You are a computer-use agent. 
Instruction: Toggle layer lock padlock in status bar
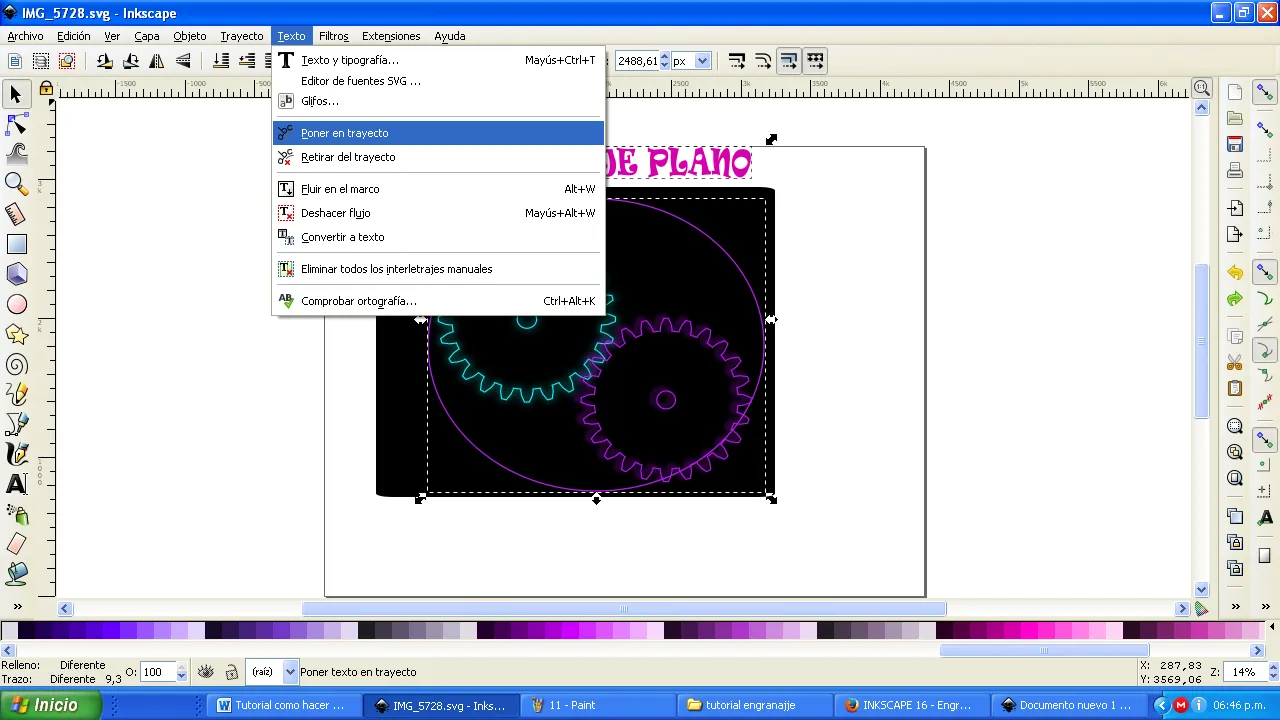(231, 672)
